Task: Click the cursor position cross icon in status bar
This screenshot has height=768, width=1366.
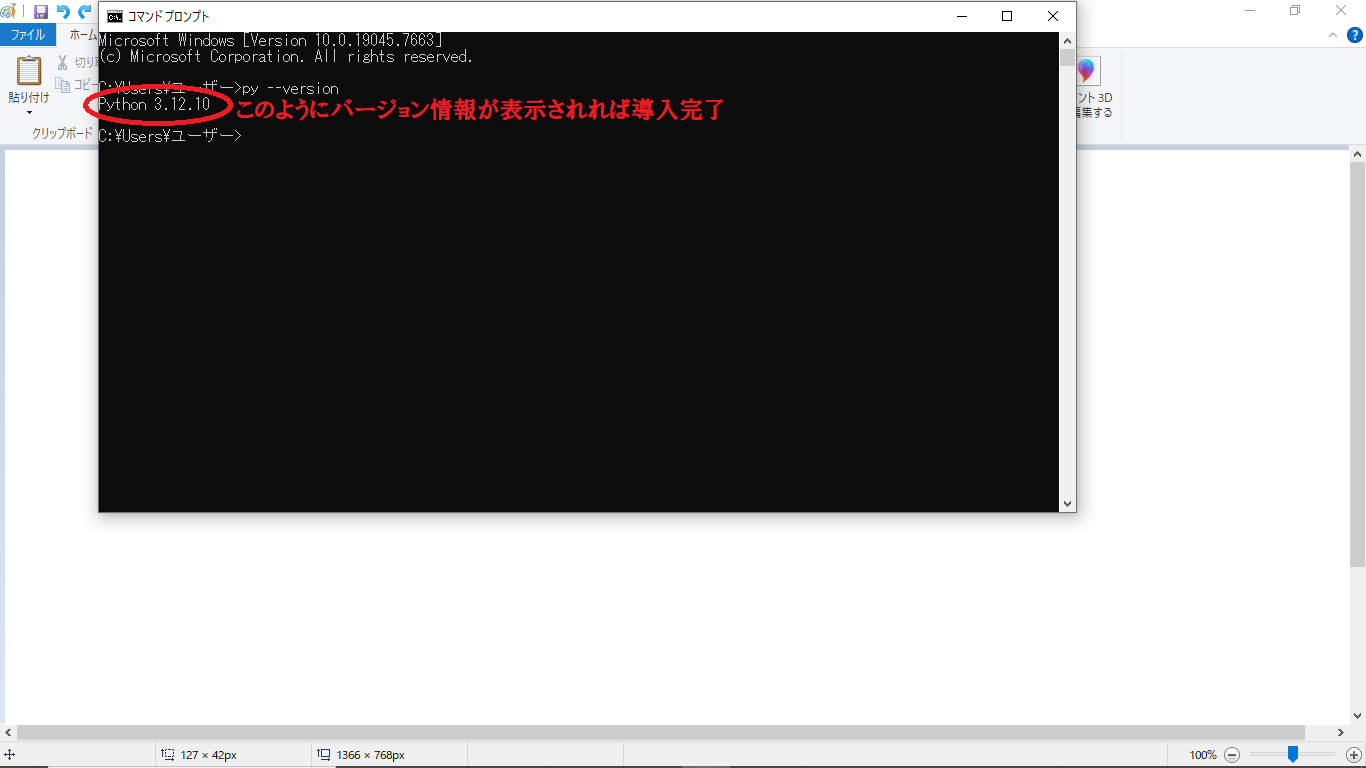Action: point(9,755)
